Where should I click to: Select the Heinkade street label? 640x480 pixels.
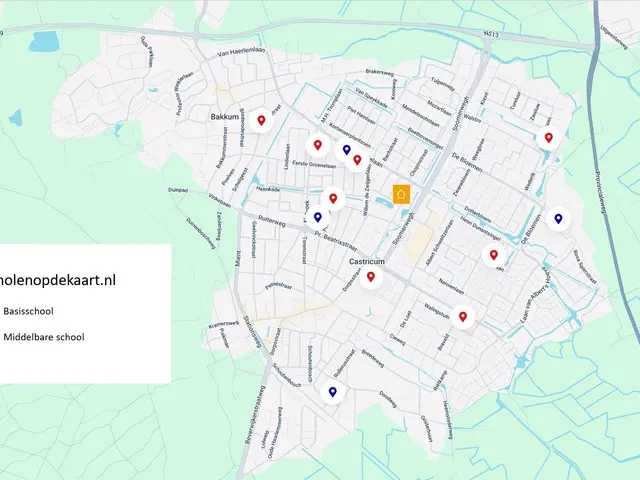pos(268,189)
